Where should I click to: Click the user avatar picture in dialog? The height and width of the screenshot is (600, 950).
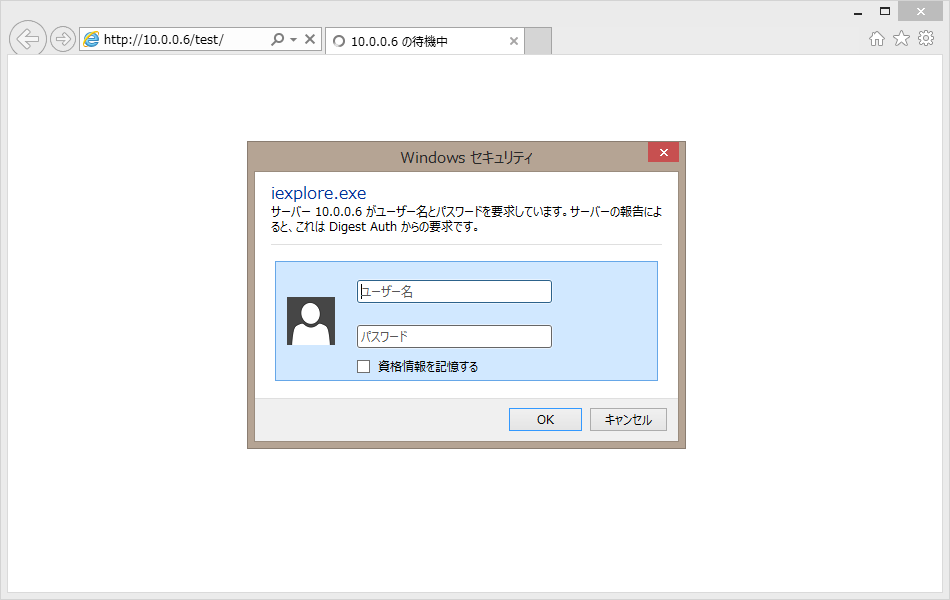310,321
